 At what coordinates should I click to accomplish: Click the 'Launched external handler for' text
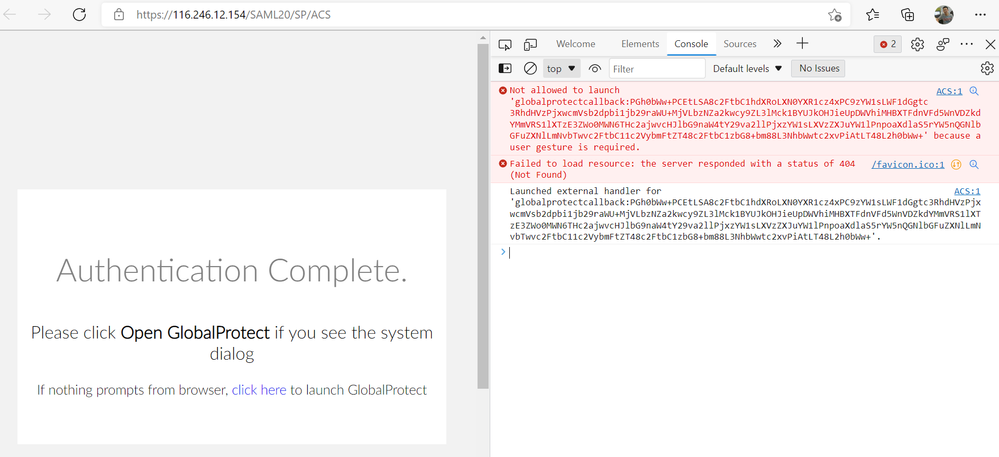(586, 191)
